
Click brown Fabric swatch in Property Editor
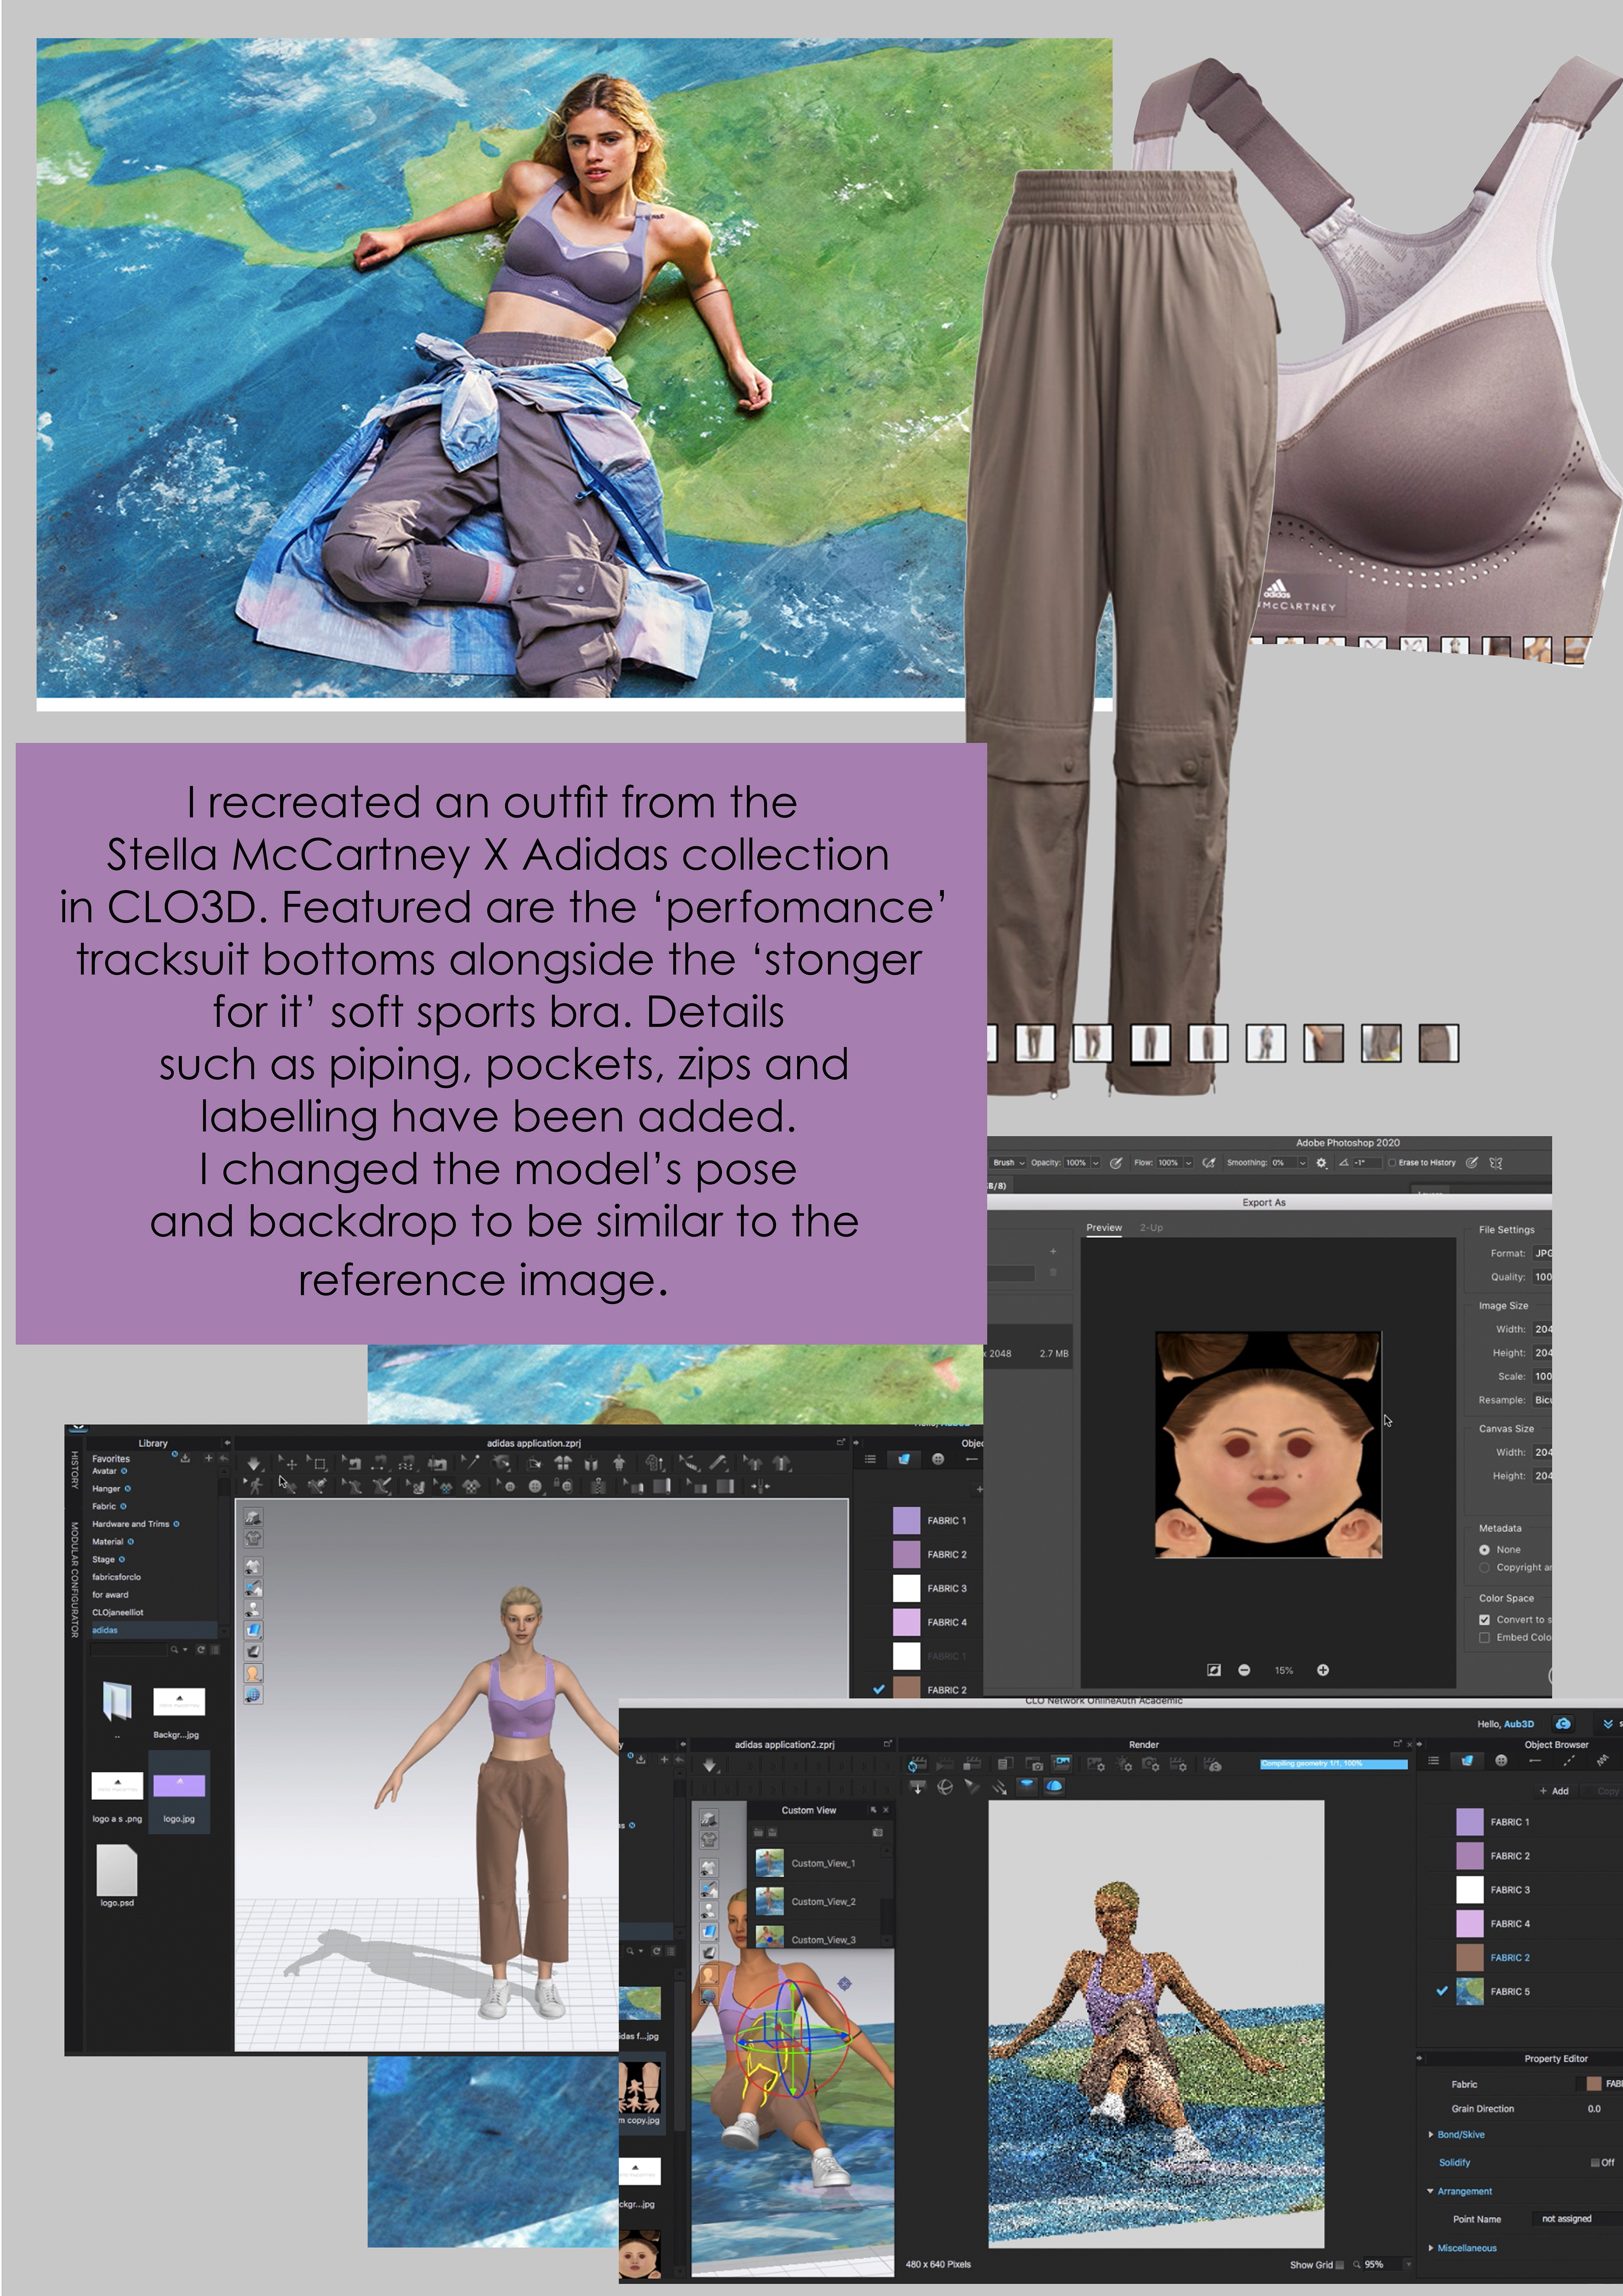click(x=1593, y=2084)
